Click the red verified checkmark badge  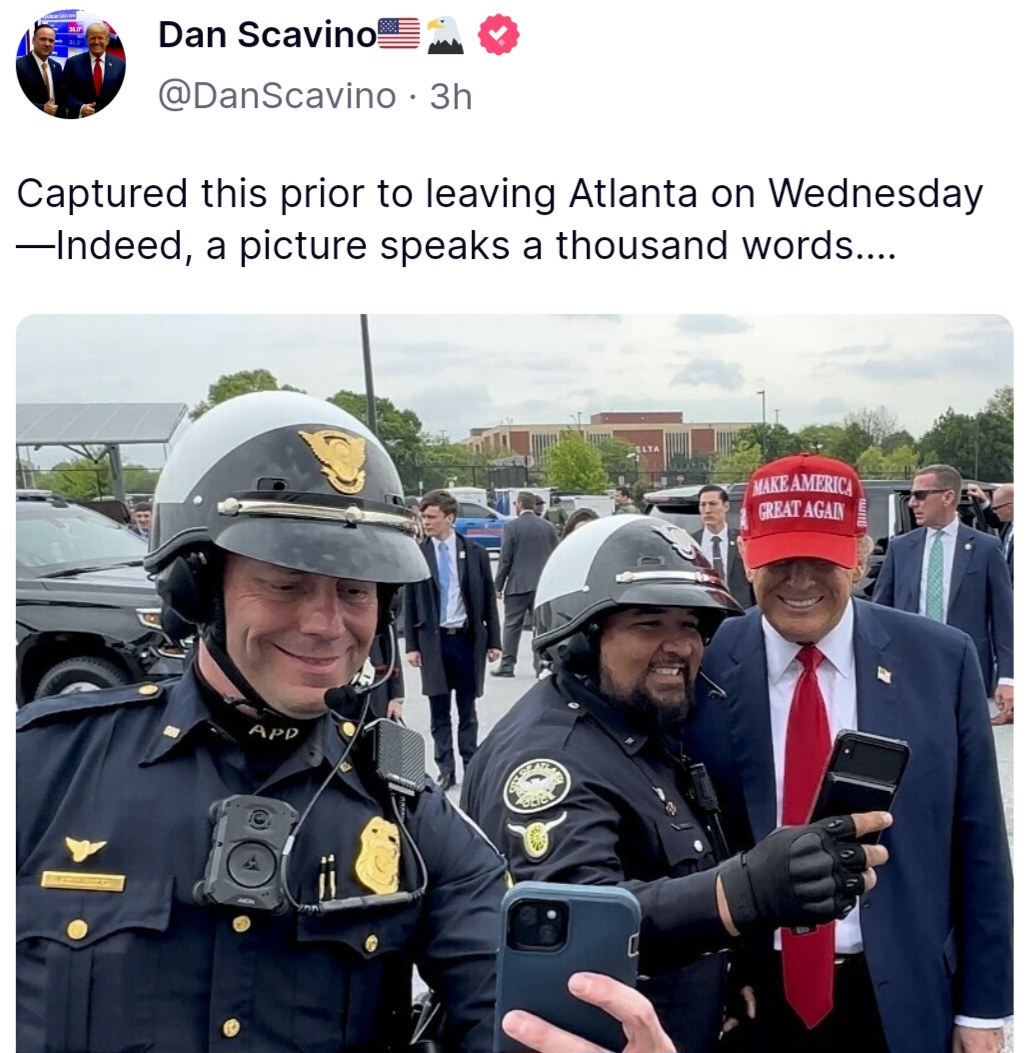(x=498, y=35)
